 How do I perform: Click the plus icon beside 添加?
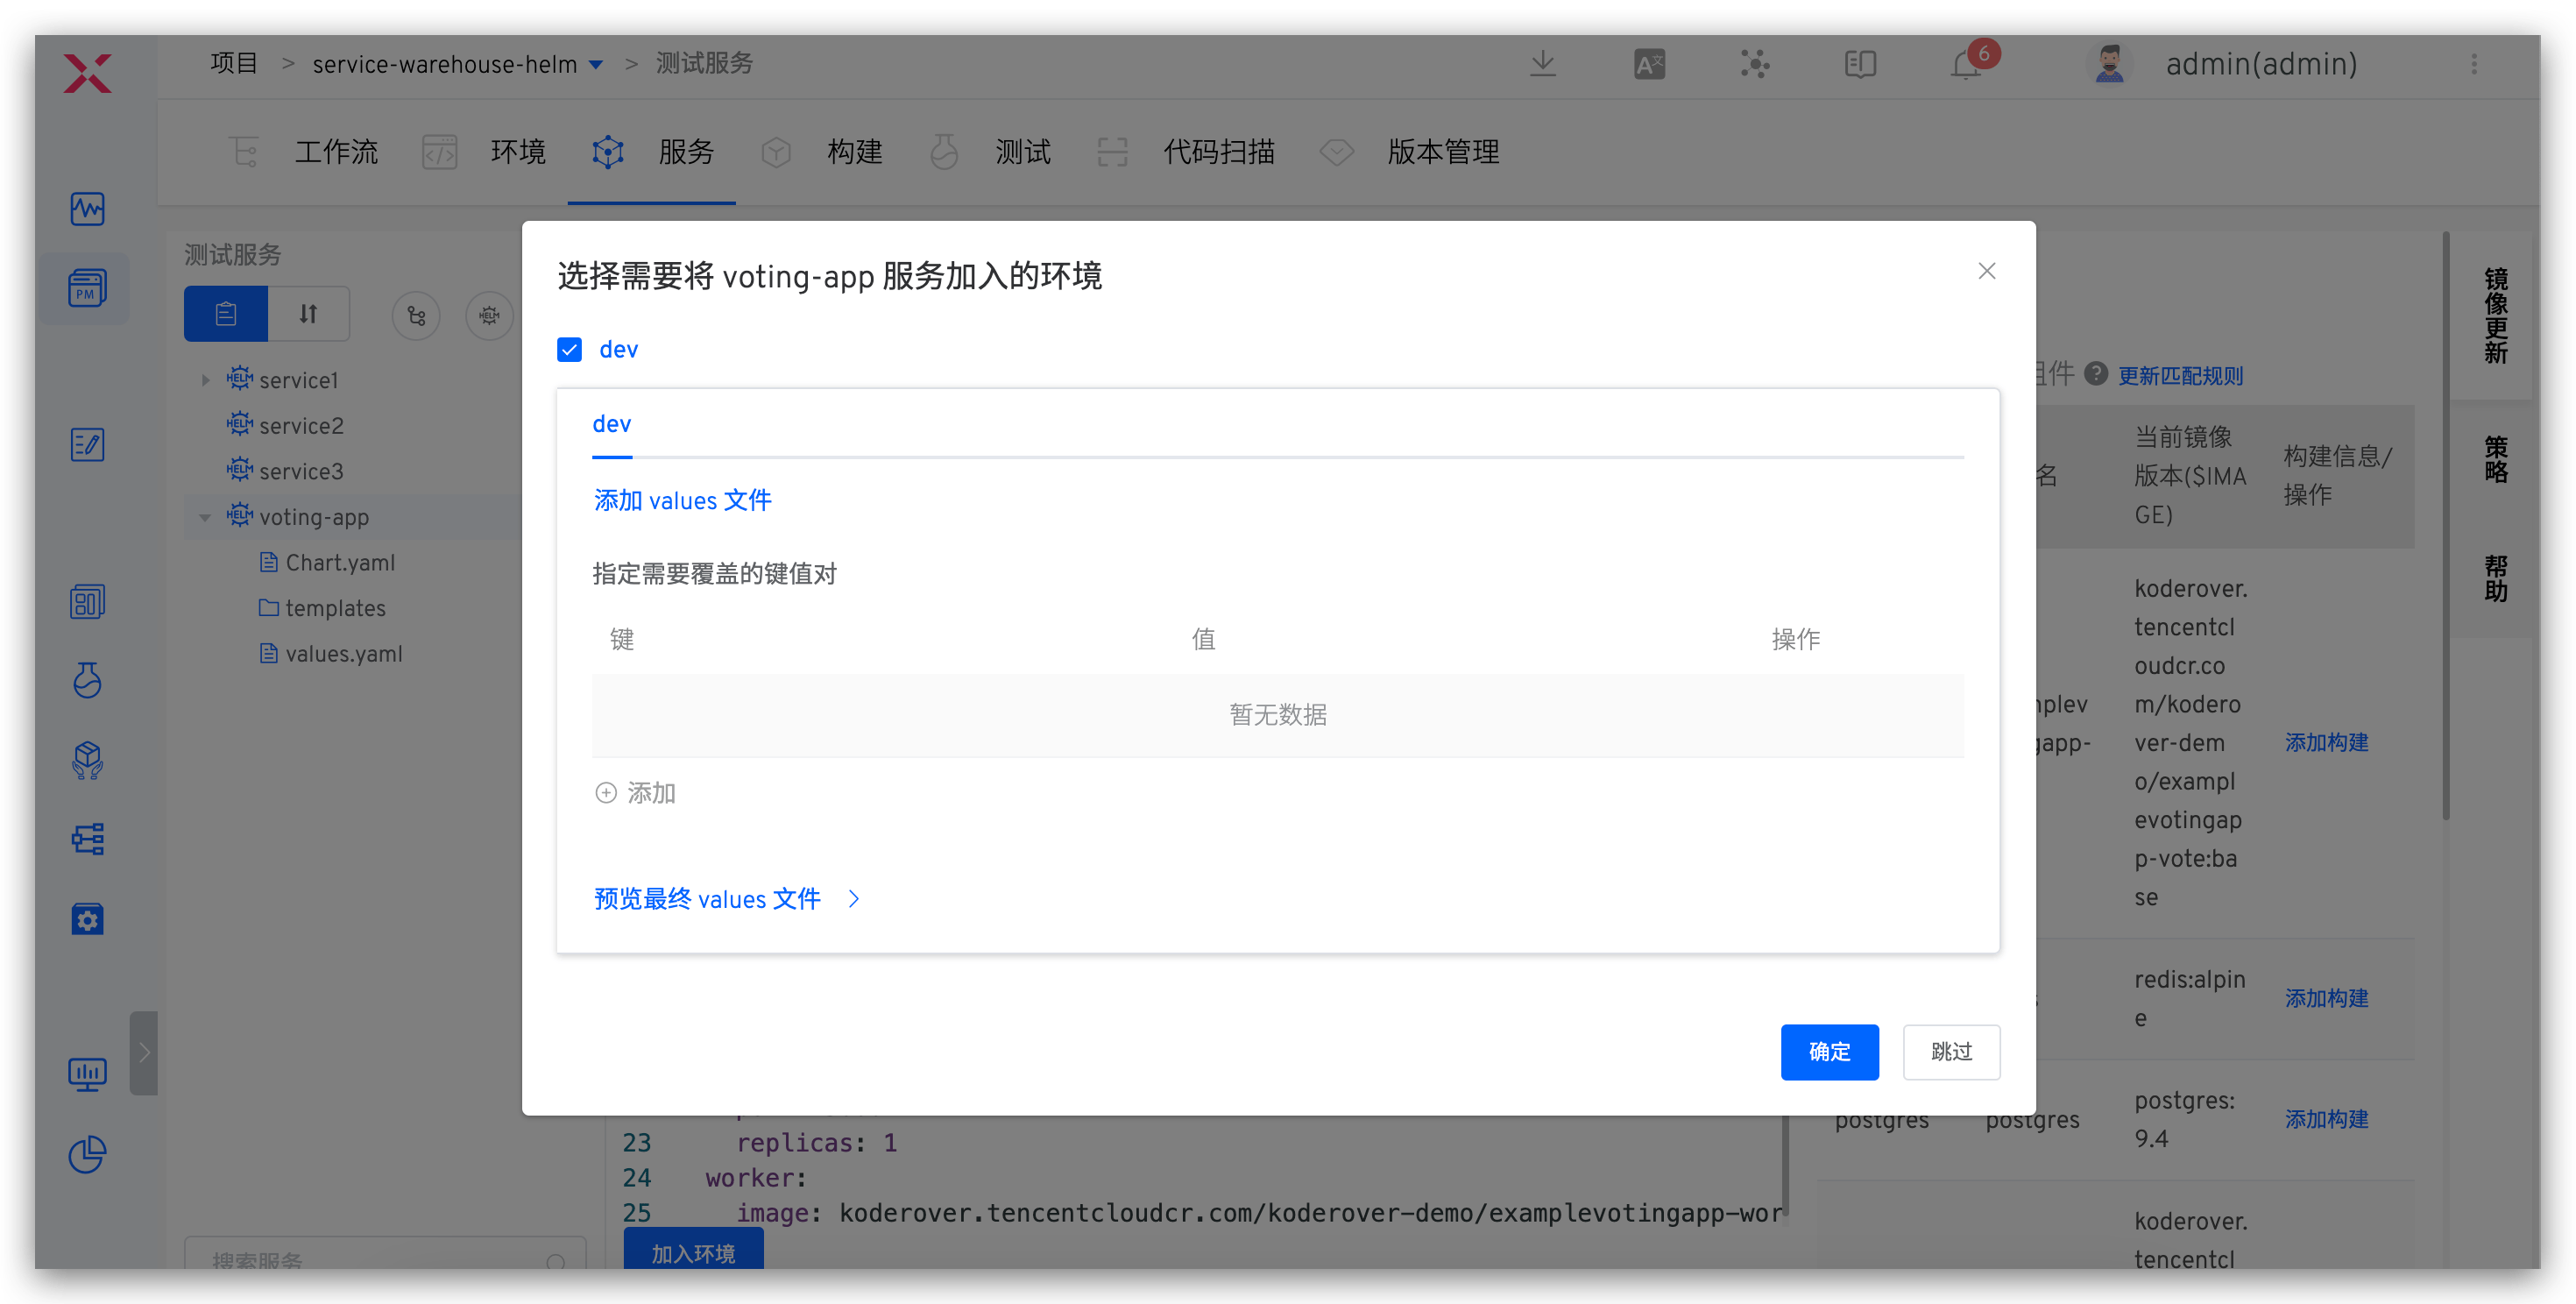606,793
